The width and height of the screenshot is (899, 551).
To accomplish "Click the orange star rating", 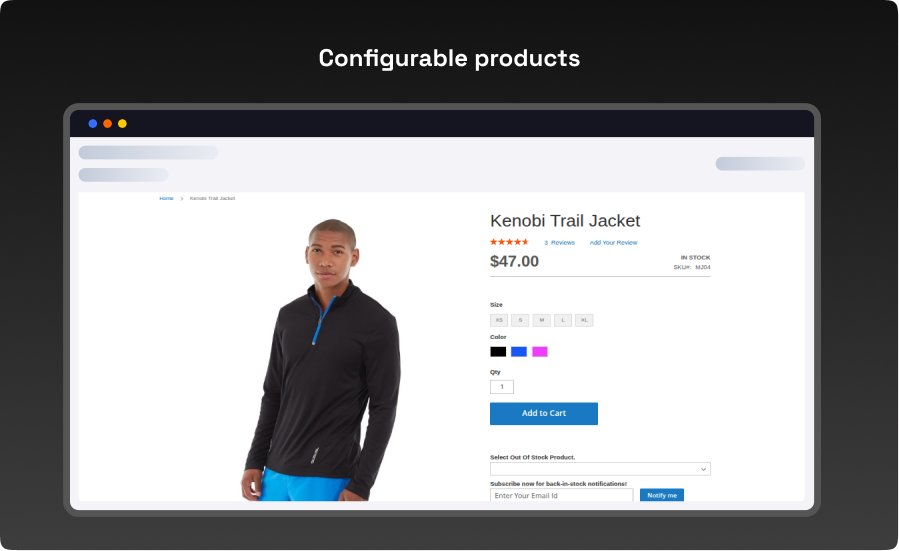I will pos(509,242).
